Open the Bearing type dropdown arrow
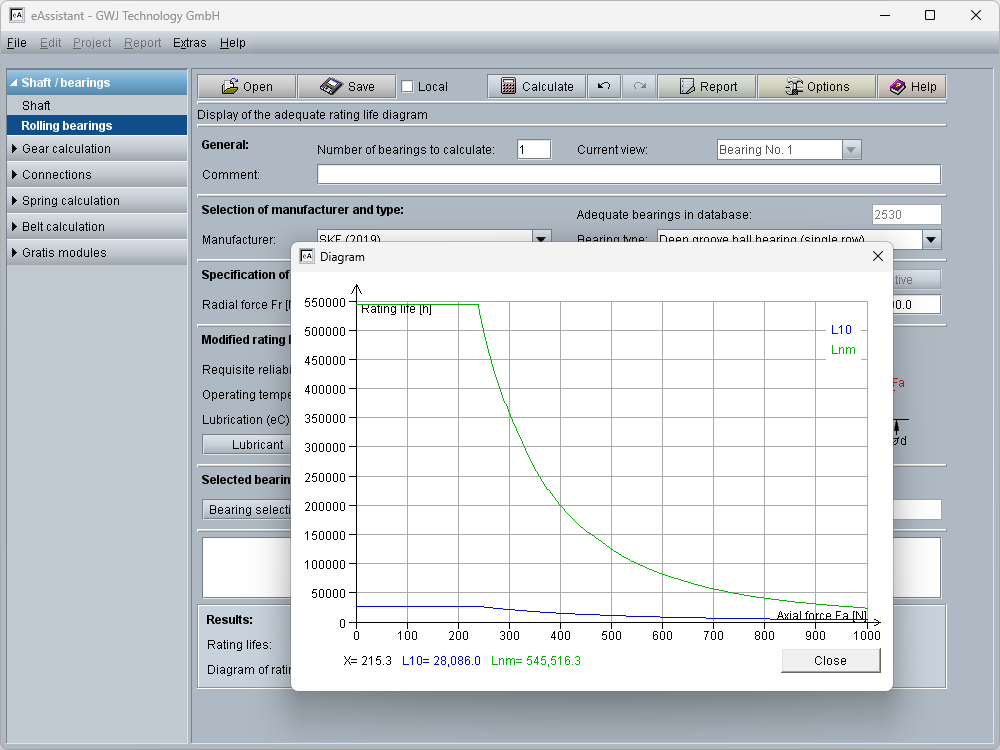 [x=931, y=239]
